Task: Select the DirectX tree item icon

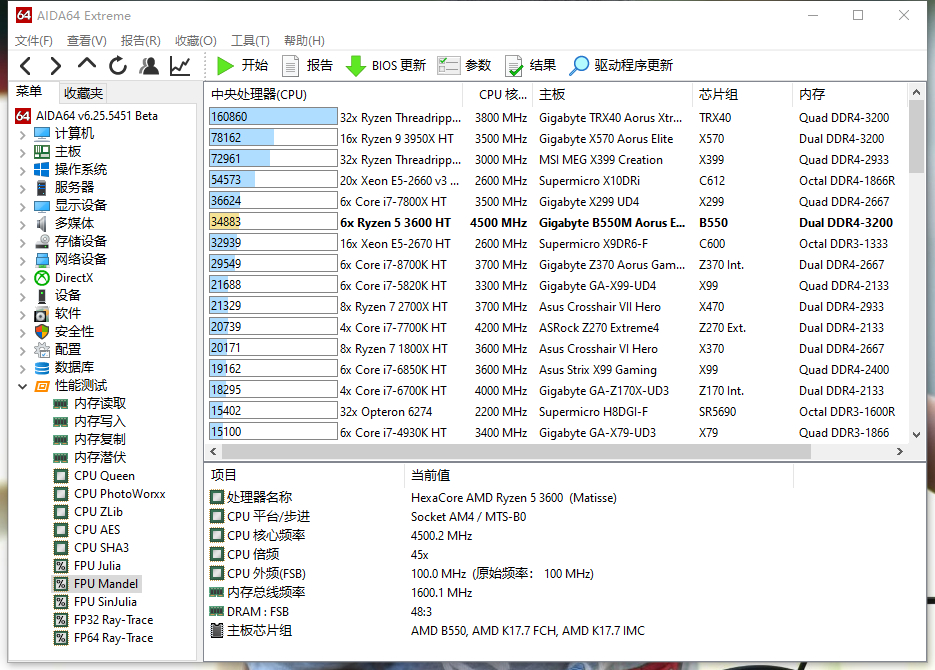Action: tap(42, 278)
